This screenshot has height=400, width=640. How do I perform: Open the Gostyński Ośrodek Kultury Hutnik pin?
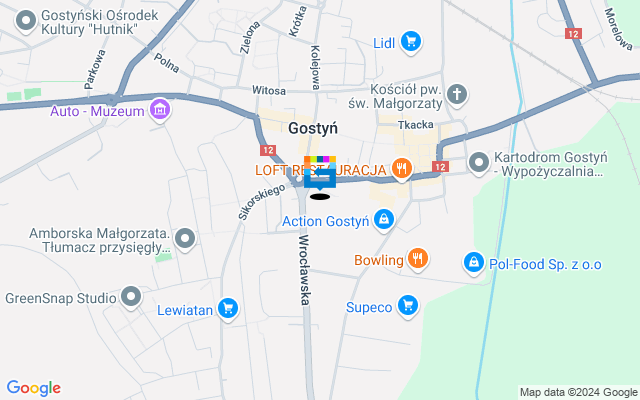click(x=26, y=21)
